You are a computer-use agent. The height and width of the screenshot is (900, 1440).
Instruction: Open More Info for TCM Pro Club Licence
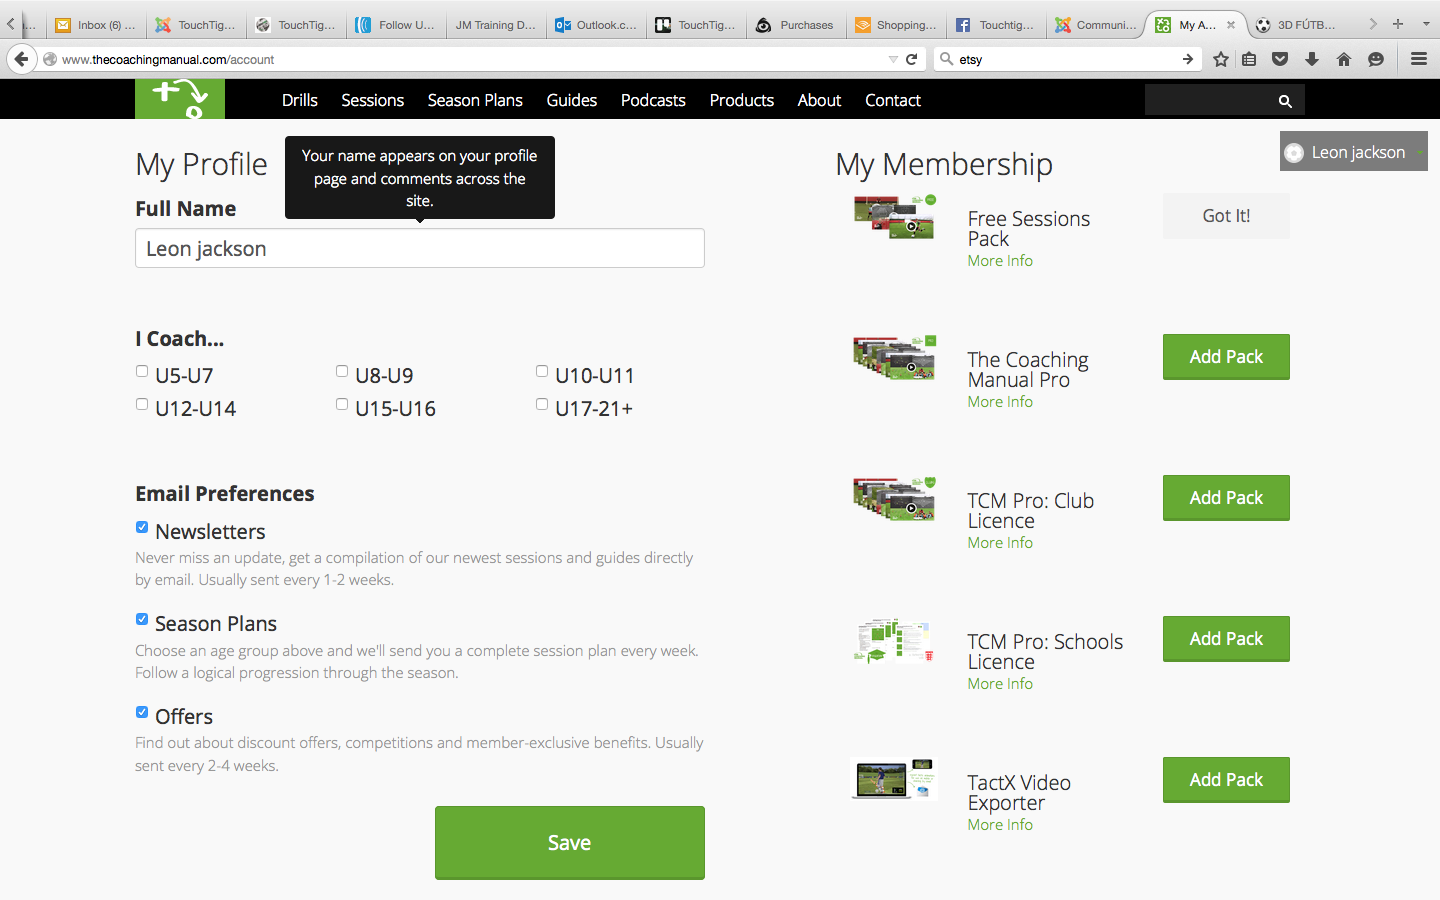[x=1000, y=542]
